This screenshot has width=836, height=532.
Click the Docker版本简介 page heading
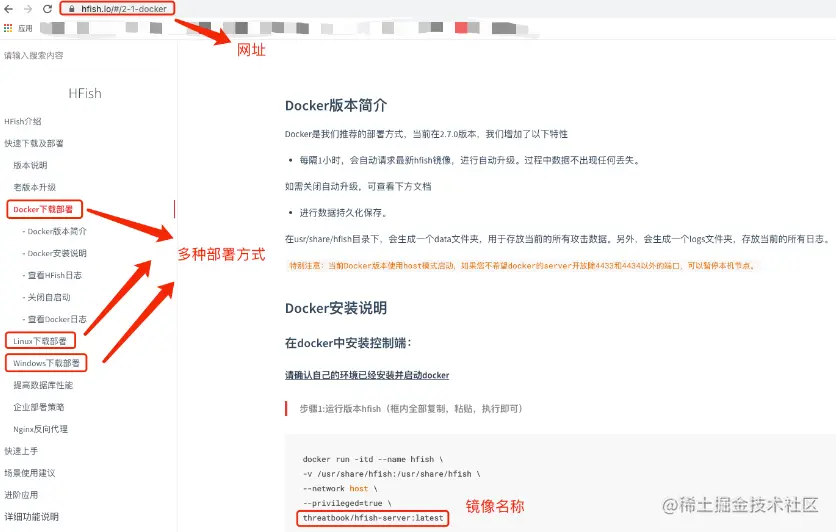point(336,105)
